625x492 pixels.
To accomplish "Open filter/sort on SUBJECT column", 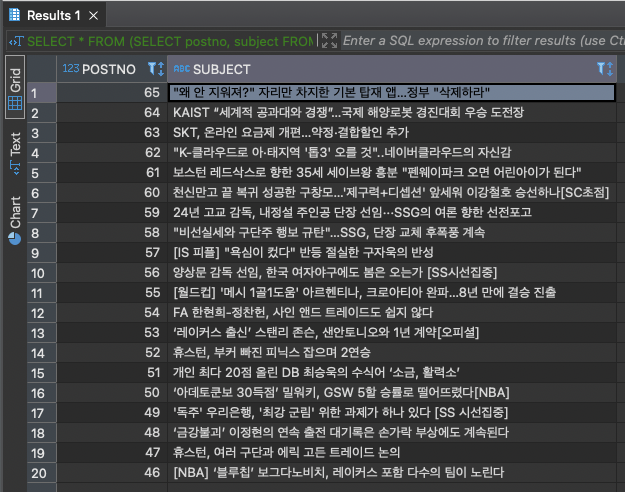I will (605, 69).
